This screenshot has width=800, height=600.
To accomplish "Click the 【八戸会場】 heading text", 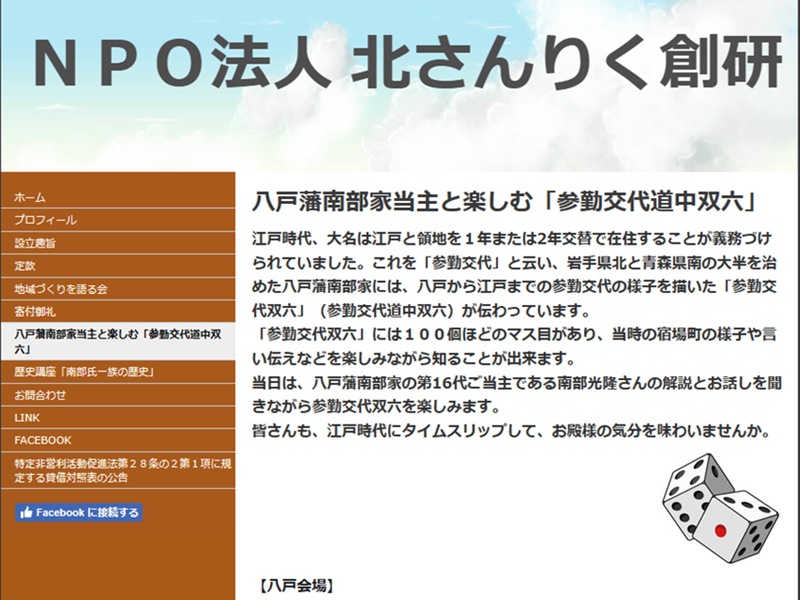I will pos(297,586).
